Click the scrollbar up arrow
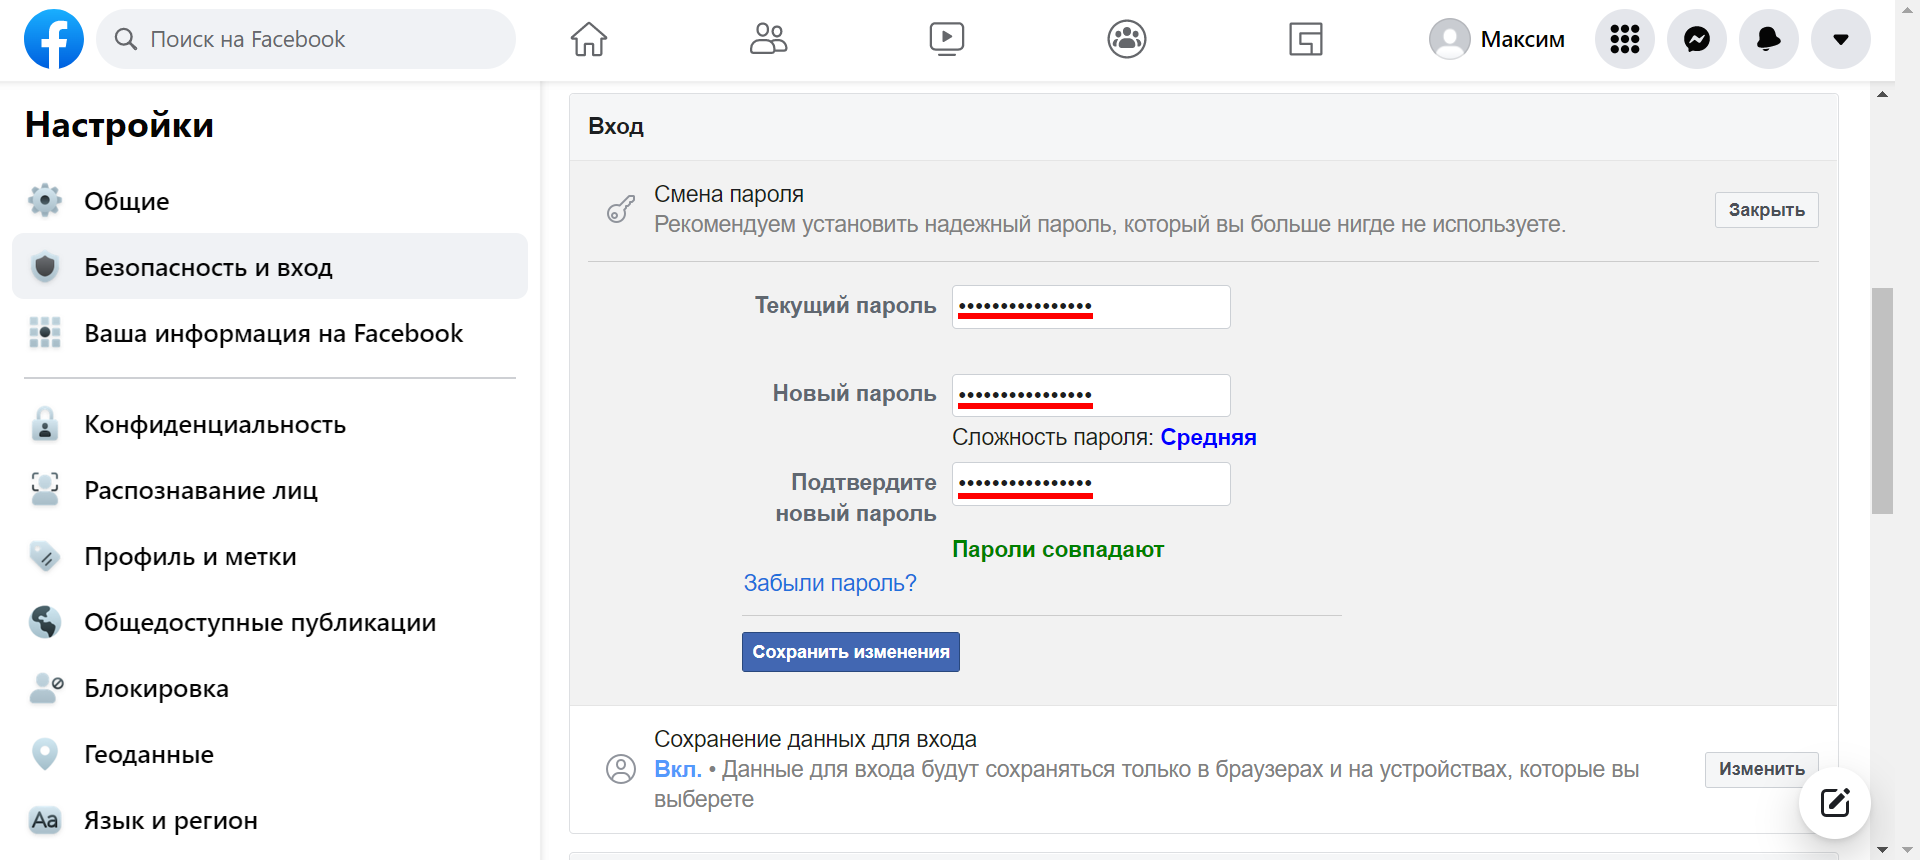Image resolution: width=1920 pixels, height=860 pixels. pos(1882,94)
